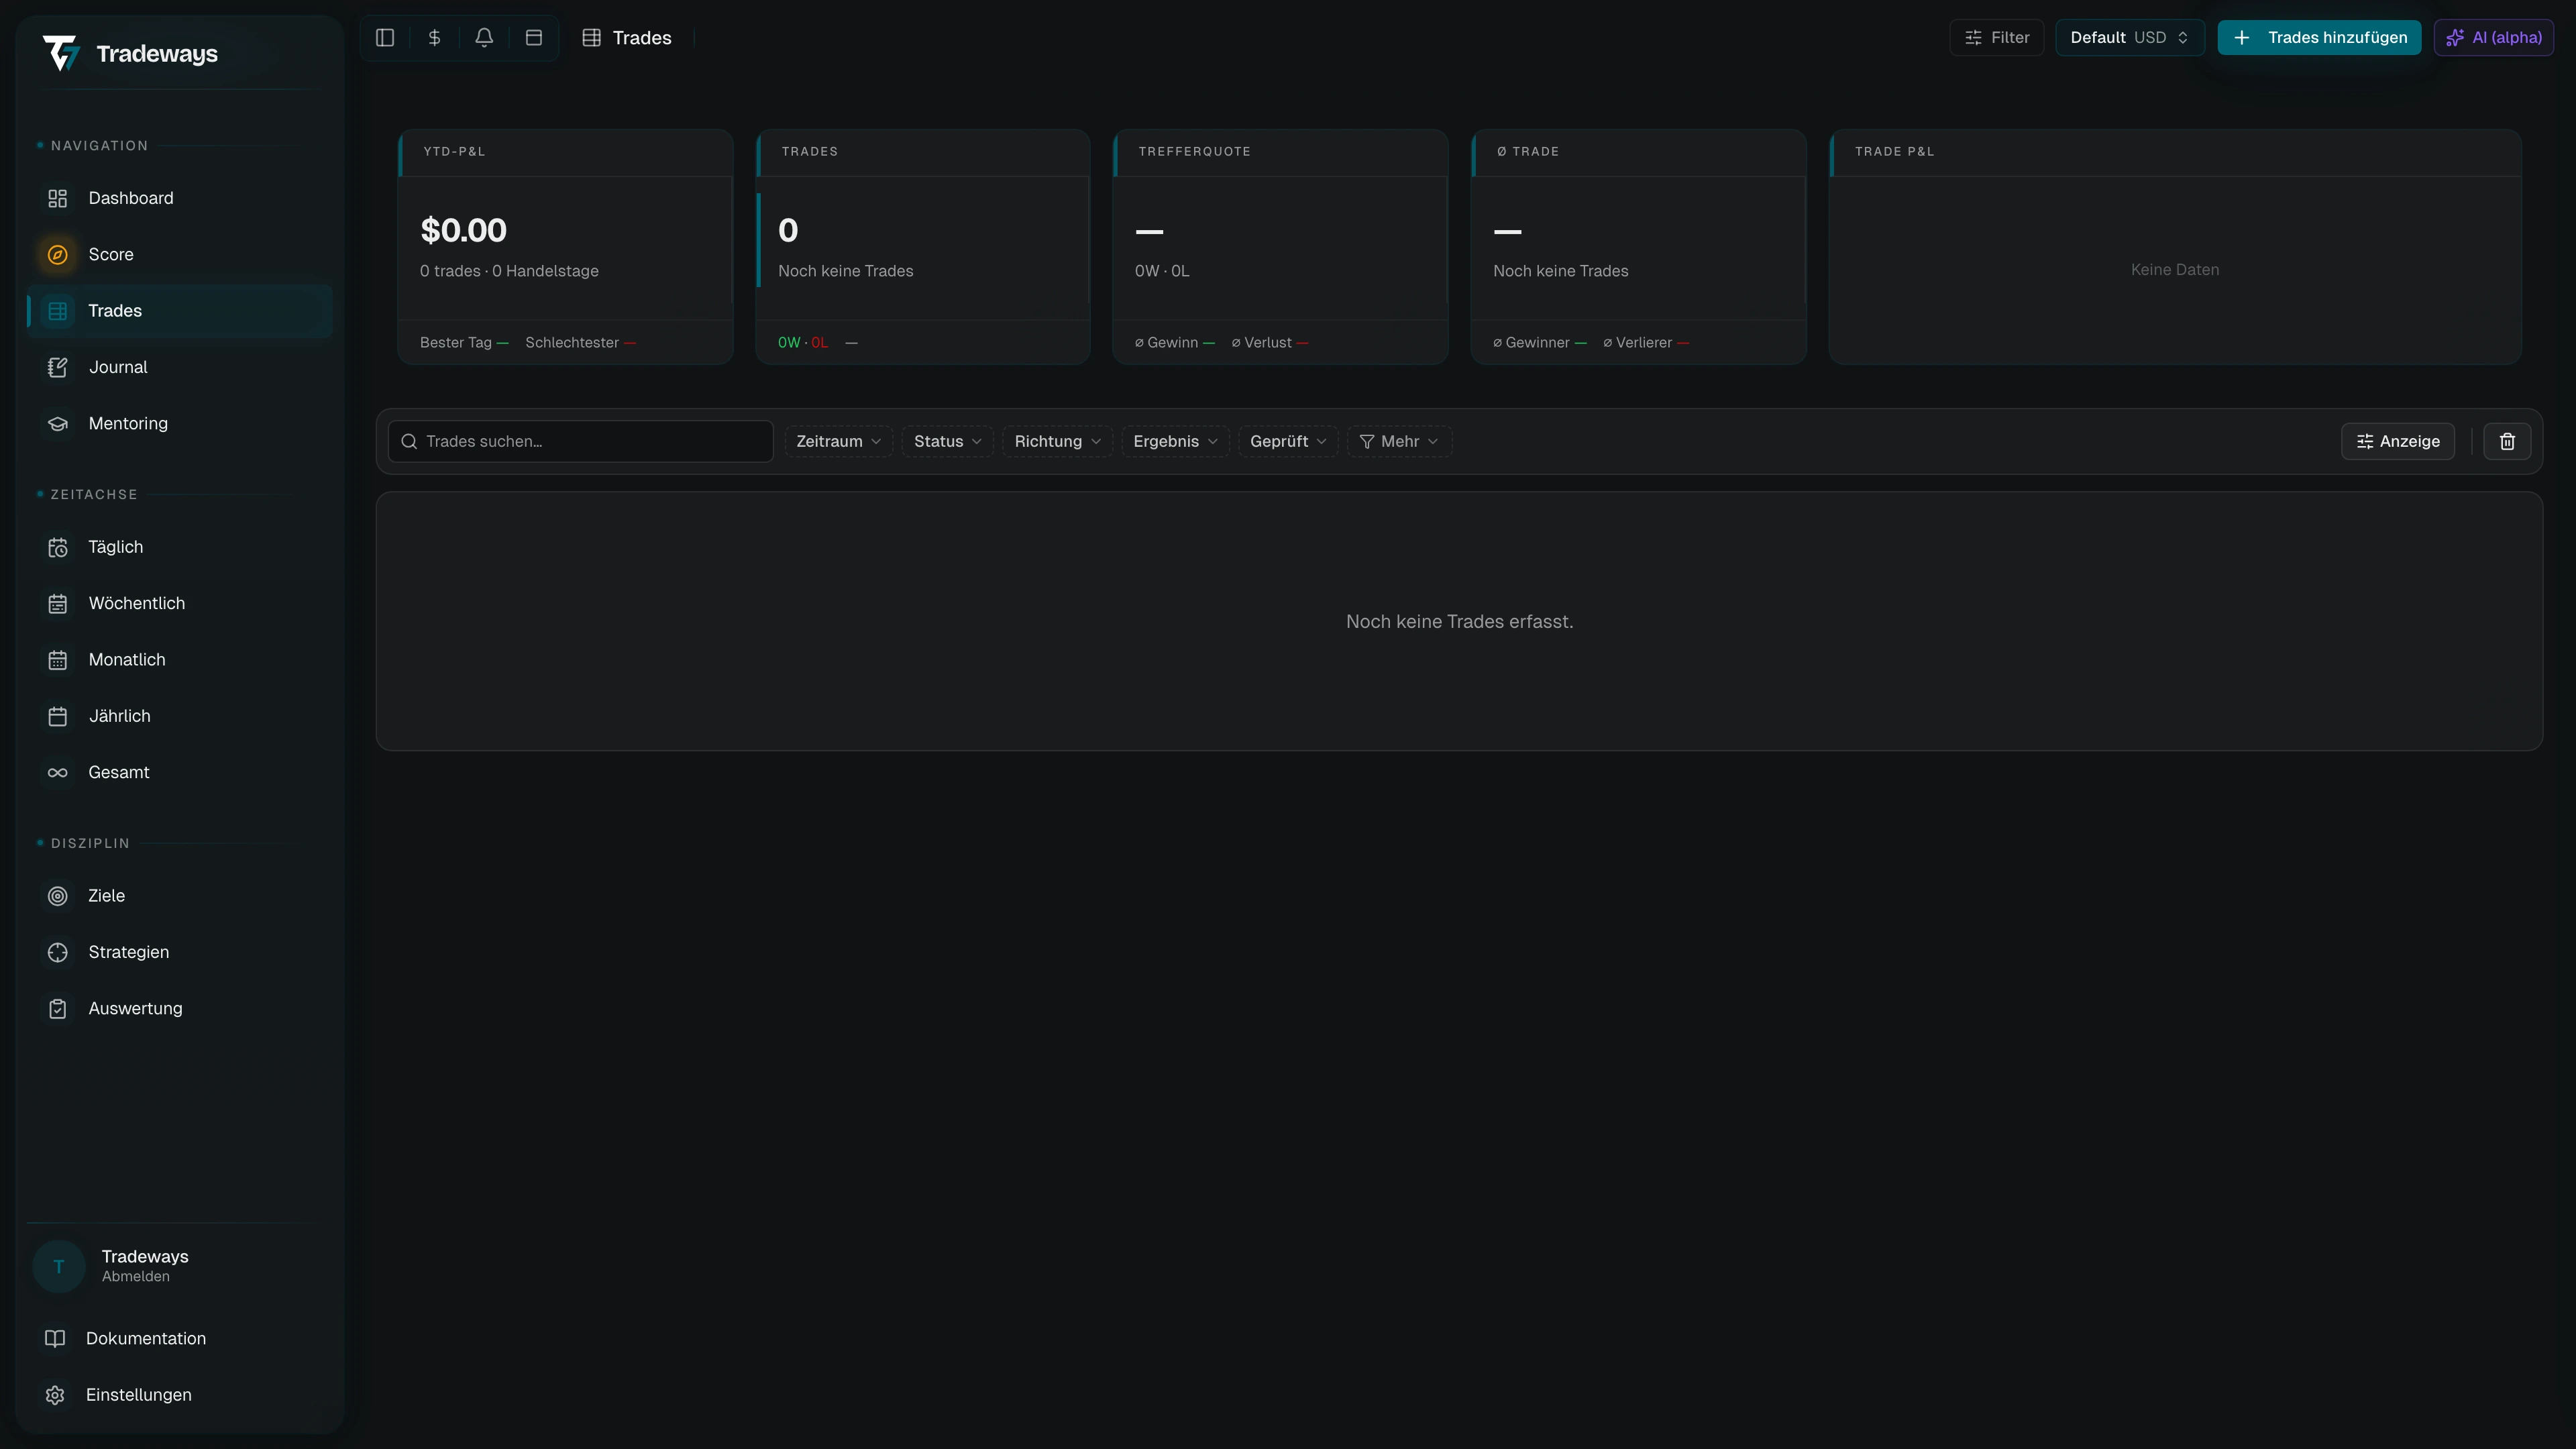This screenshot has width=2576, height=1449.
Task: Click the Tradeways username in sidebar footer
Action: [145, 1257]
